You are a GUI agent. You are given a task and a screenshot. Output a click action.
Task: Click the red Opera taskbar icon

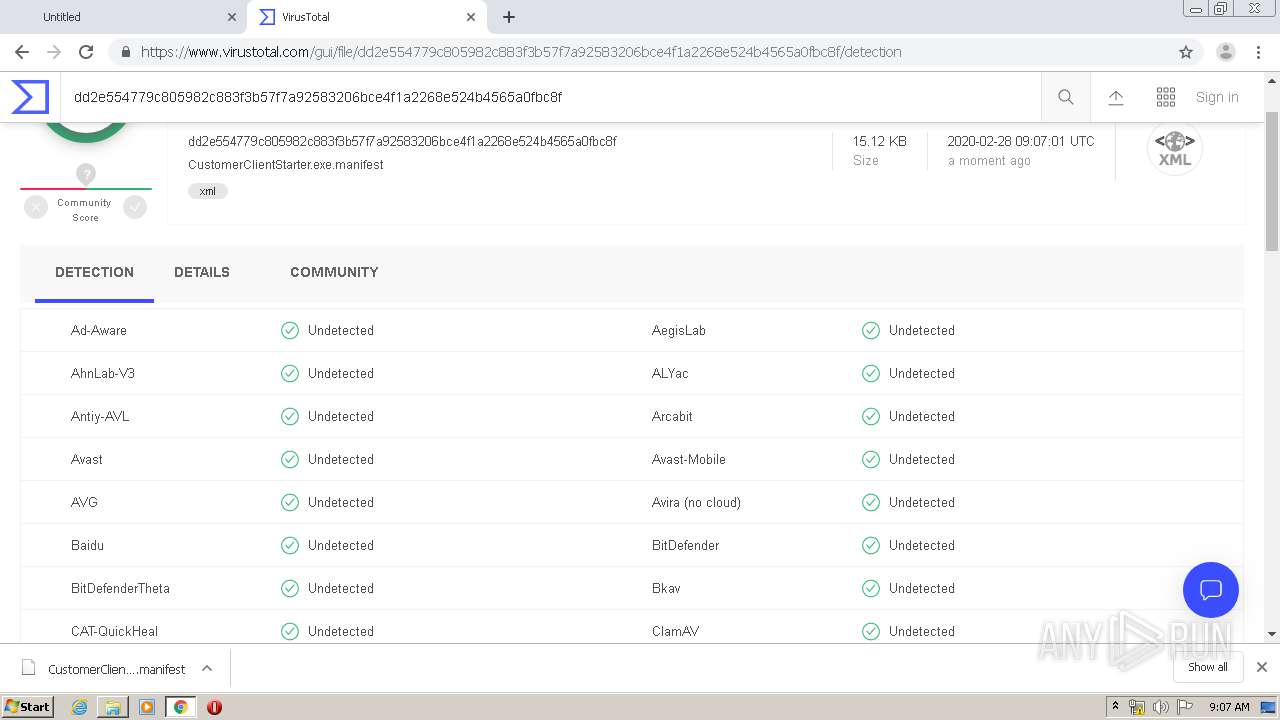214,707
